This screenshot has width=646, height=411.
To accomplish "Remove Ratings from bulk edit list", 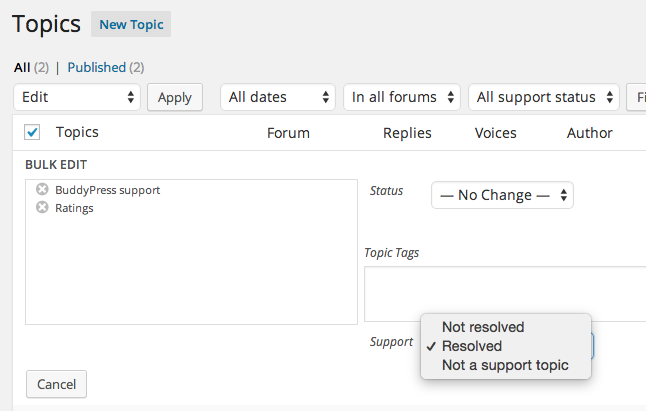I will (42, 208).
